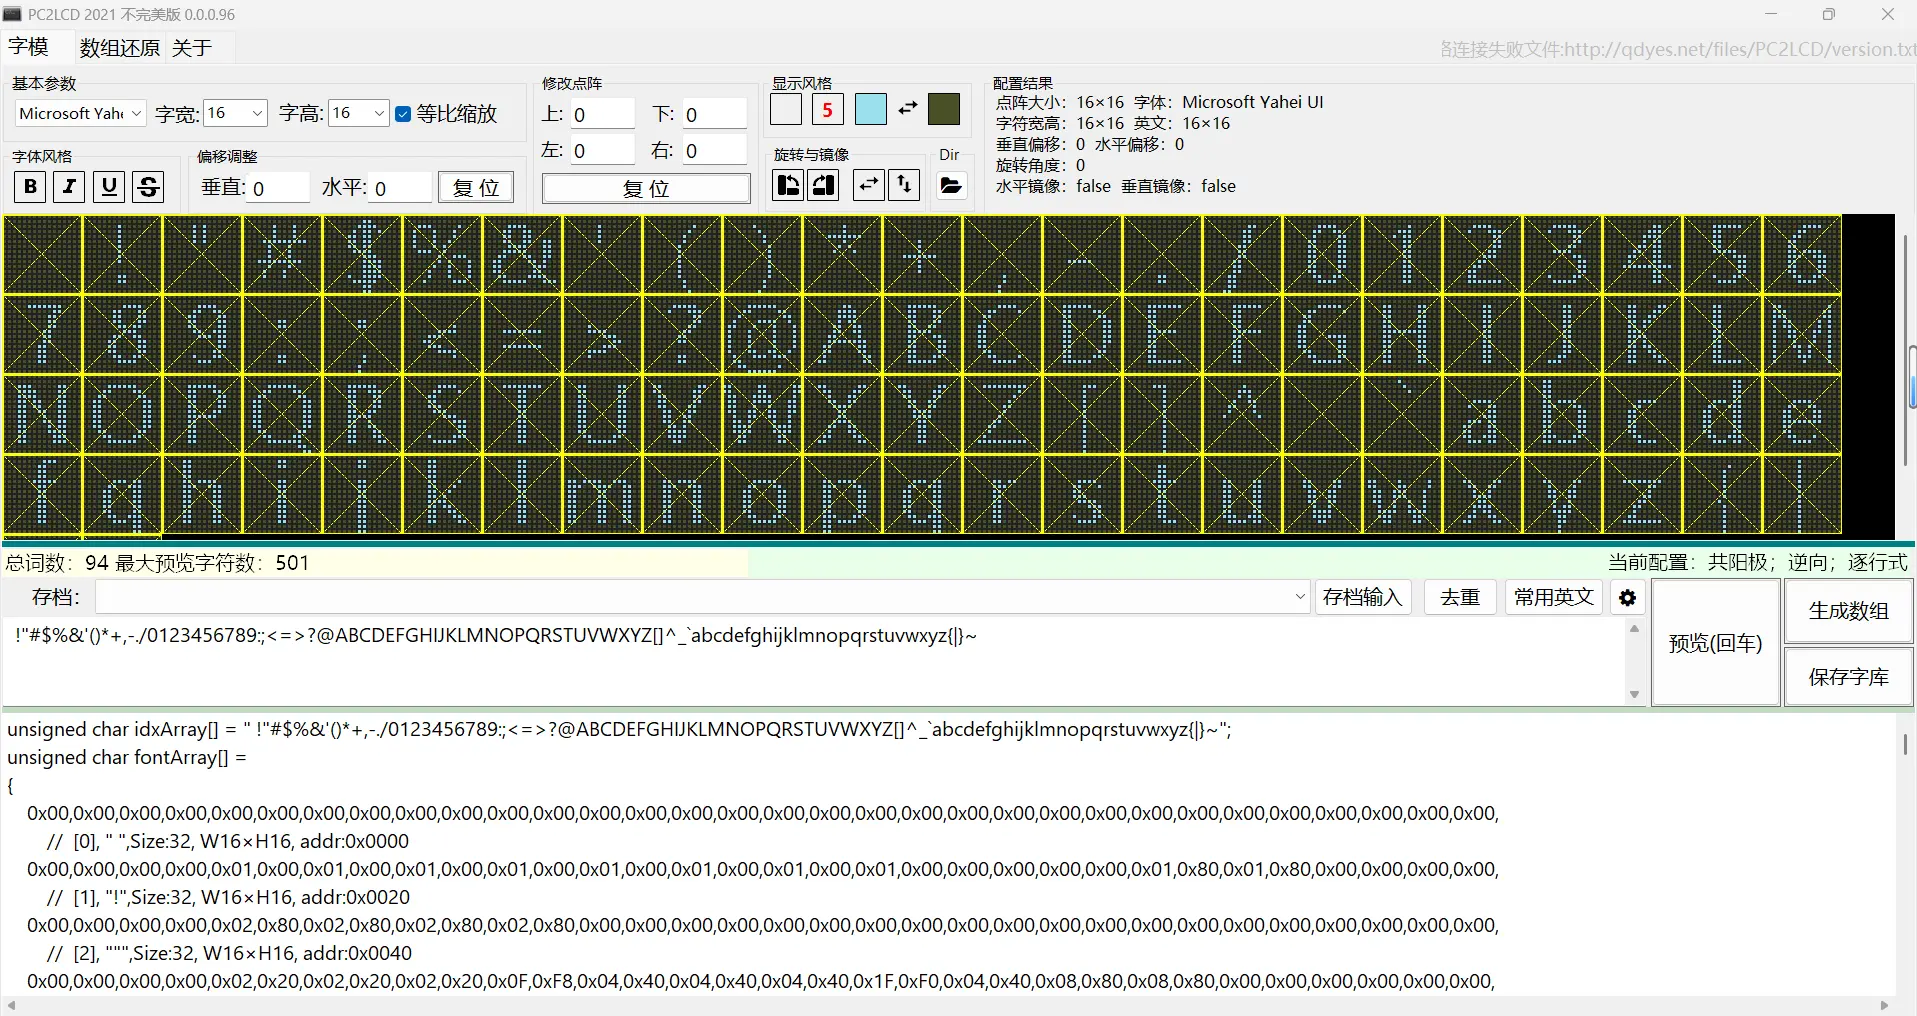Rotate glyphs counterclockwise

(x=788, y=185)
